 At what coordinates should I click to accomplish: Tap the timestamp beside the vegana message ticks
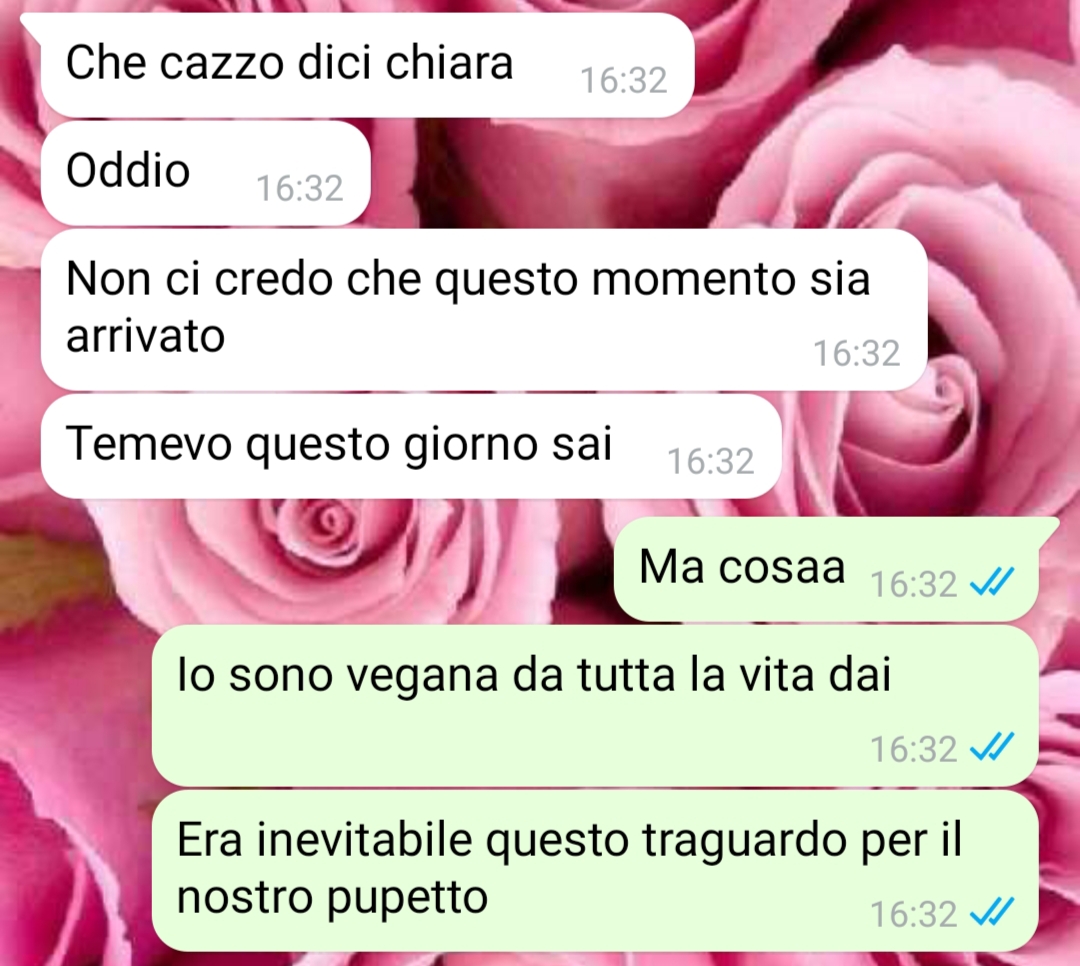913,750
